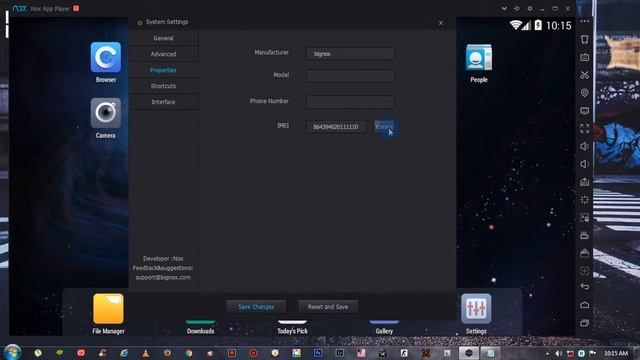
Task: Open the three-dots sidebar menu
Action: coord(584,21)
